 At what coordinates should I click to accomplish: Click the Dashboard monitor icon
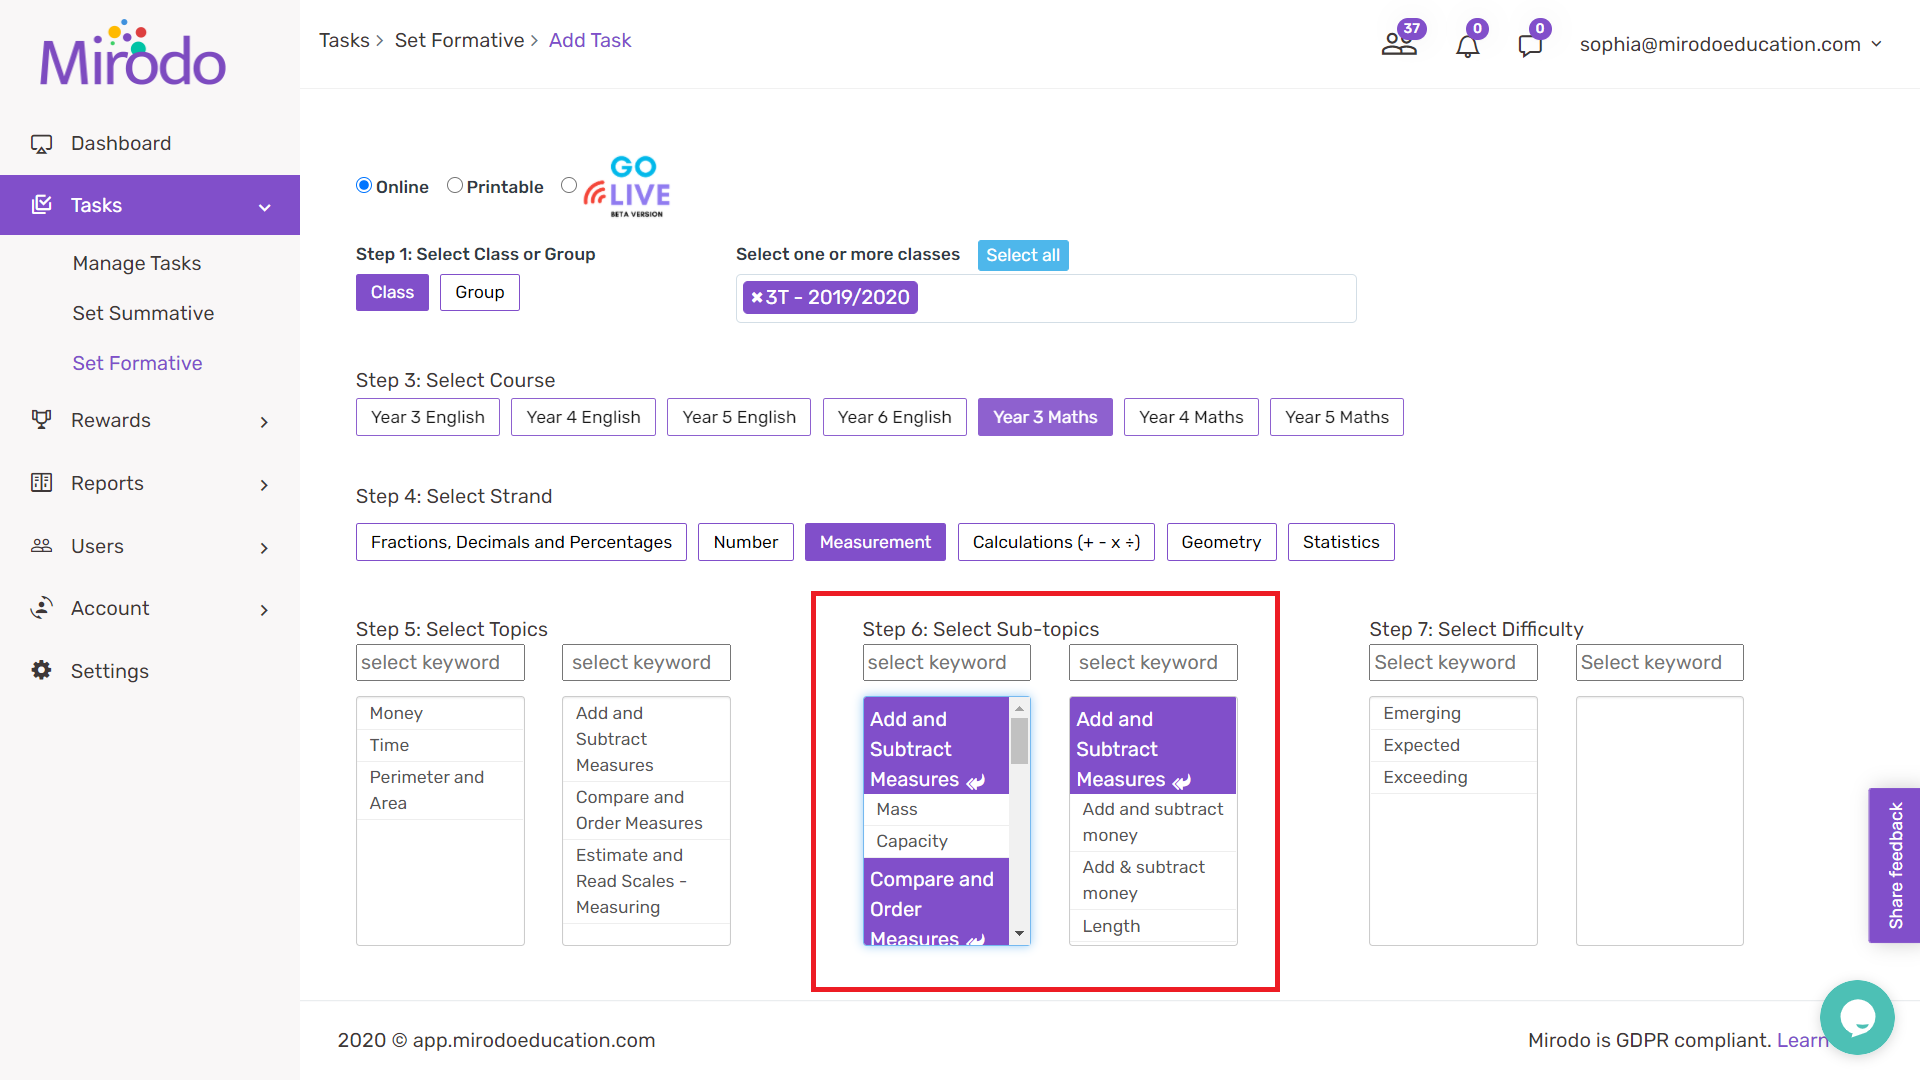click(41, 144)
